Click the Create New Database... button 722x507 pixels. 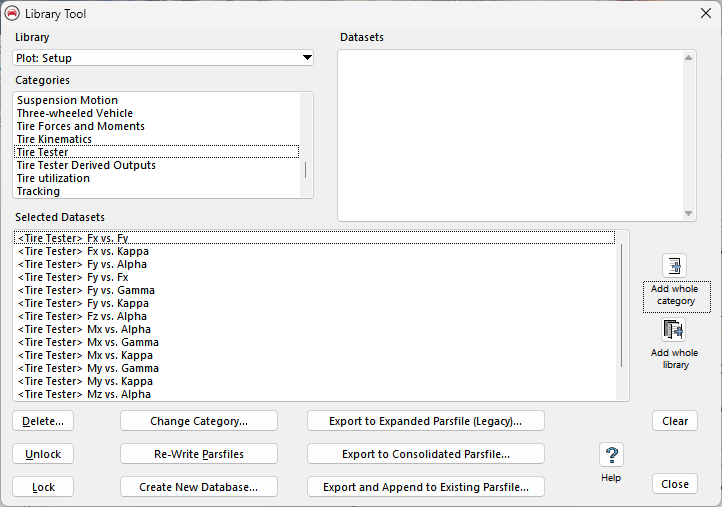pyautogui.click(x=199, y=487)
